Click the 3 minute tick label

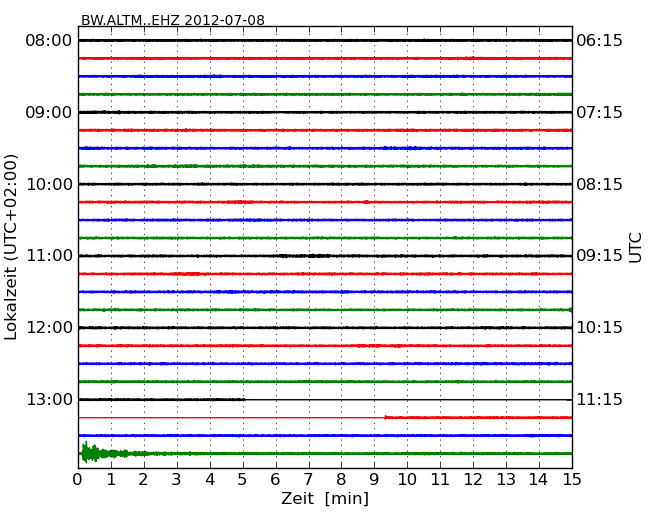pyautogui.click(x=177, y=480)
